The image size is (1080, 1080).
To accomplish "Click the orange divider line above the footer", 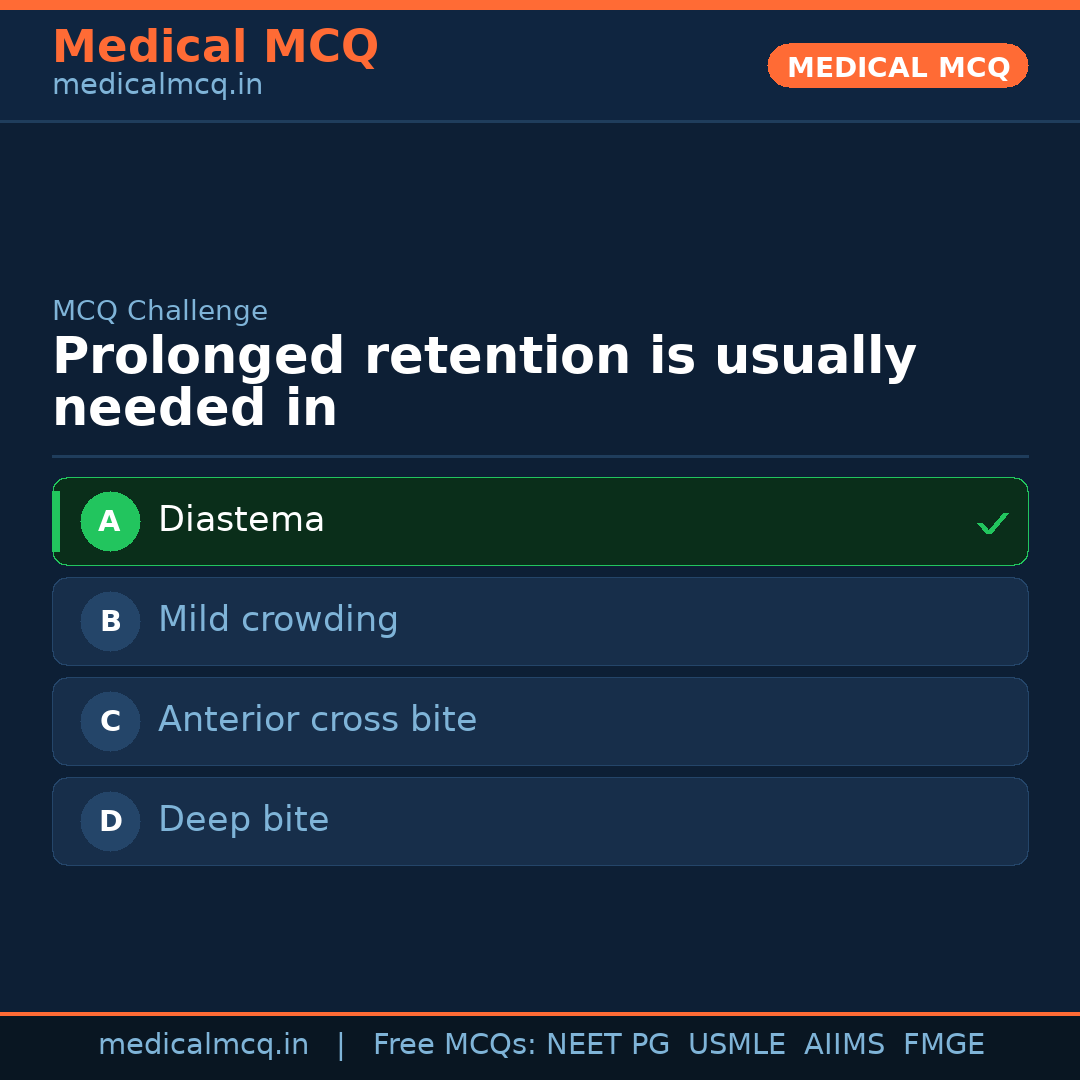I will tap(540, 1012).
